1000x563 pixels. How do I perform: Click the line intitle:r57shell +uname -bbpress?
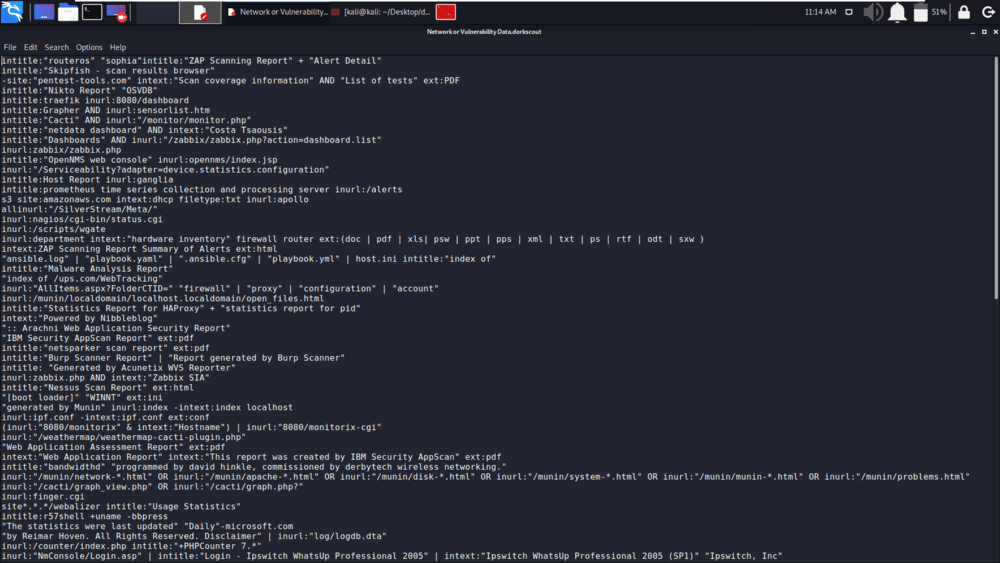pos(85,516)
